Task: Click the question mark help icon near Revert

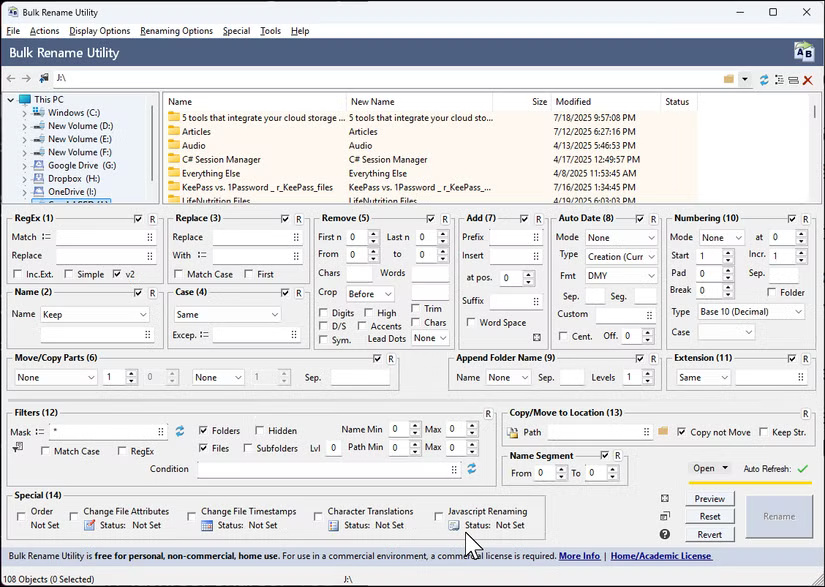Action: click(x=664, y=534)
